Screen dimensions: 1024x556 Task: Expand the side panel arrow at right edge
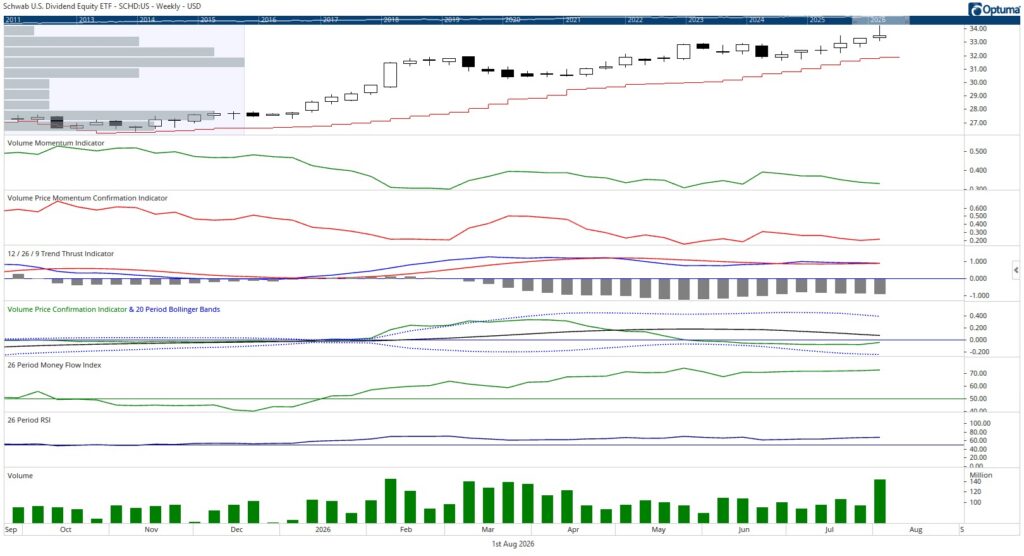[1016, 270]
